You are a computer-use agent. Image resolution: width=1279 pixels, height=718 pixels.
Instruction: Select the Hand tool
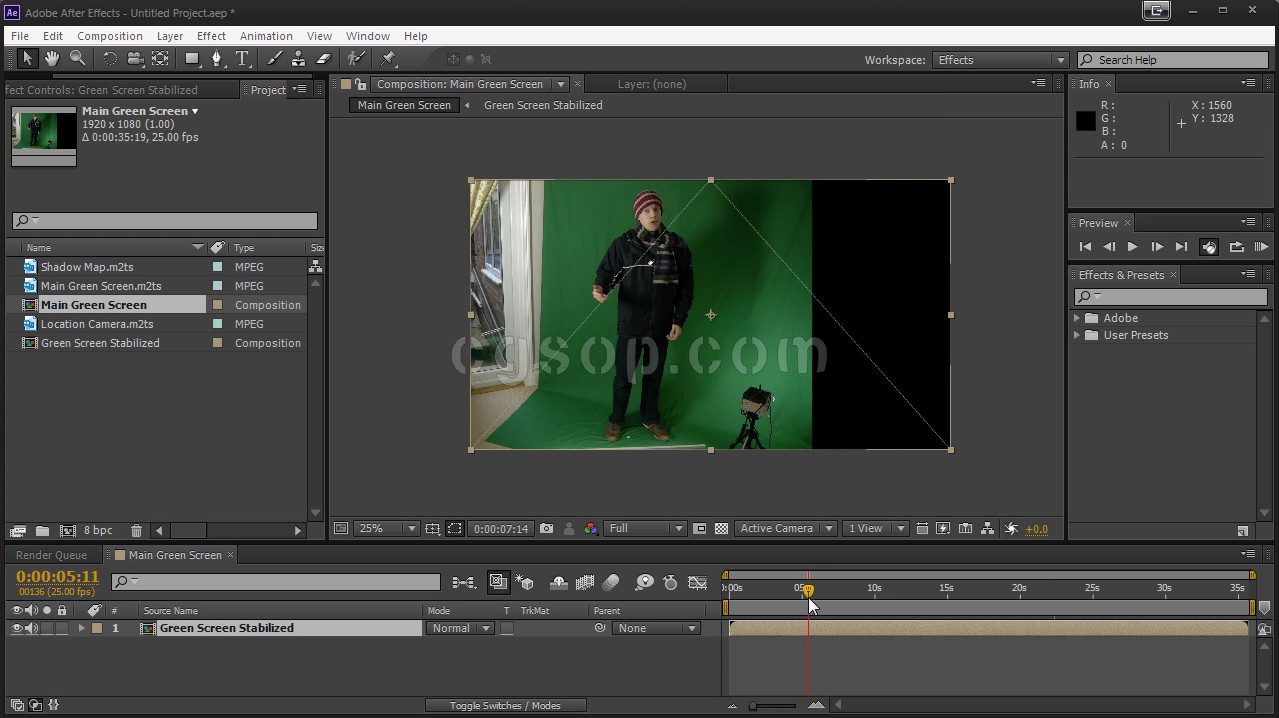(52, 59)
